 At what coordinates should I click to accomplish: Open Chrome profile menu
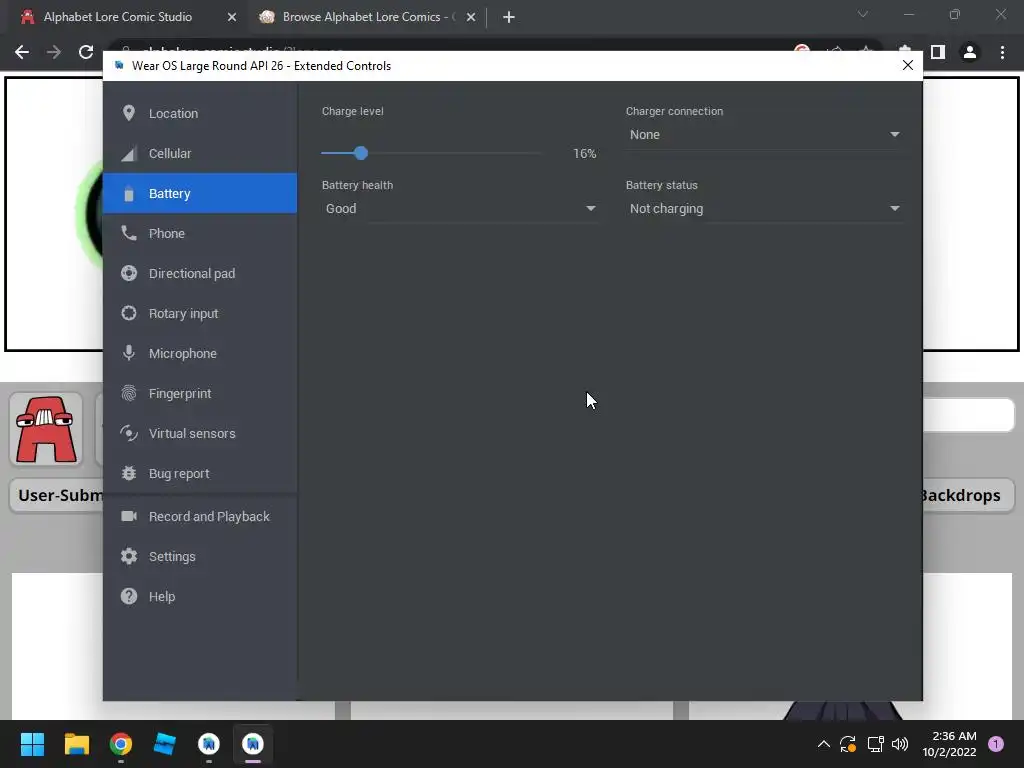(x=970, y=52)
